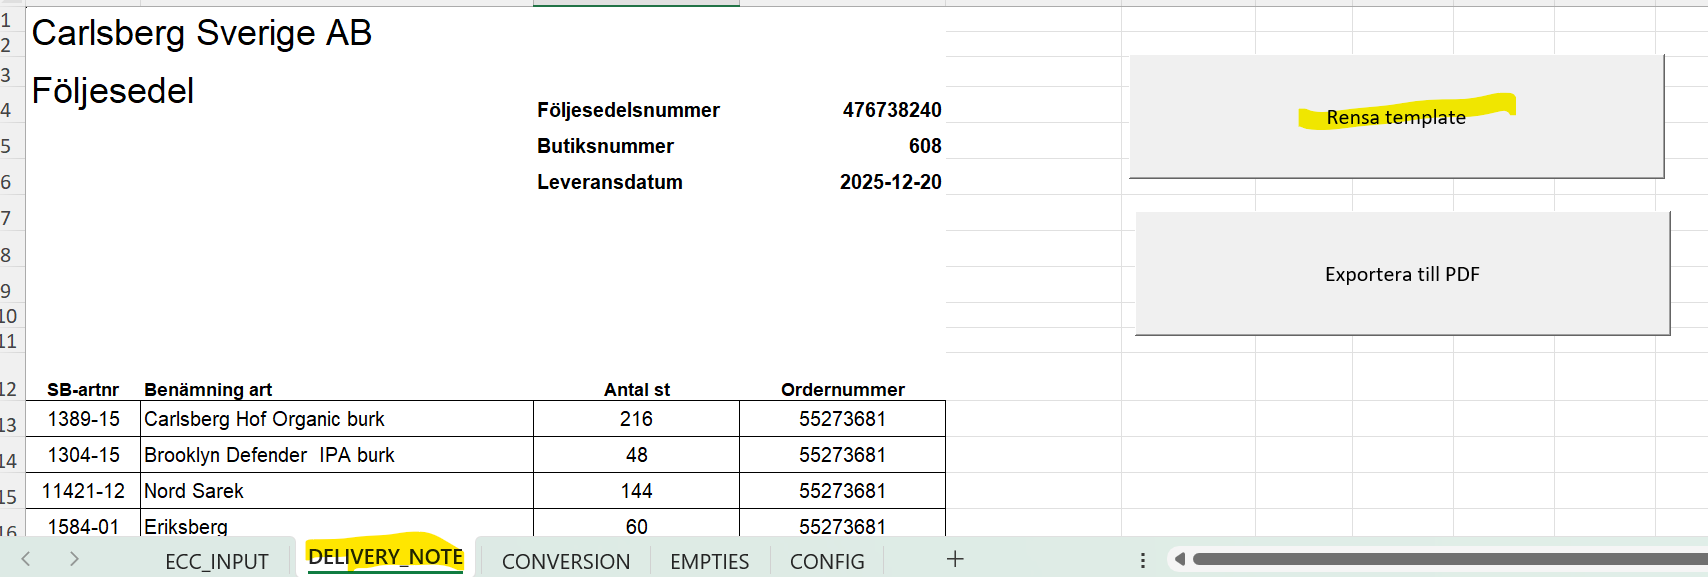1708x577 pixels.
Task: Click the horizontal scrollbar left arrow
Action: [1180, 559]
